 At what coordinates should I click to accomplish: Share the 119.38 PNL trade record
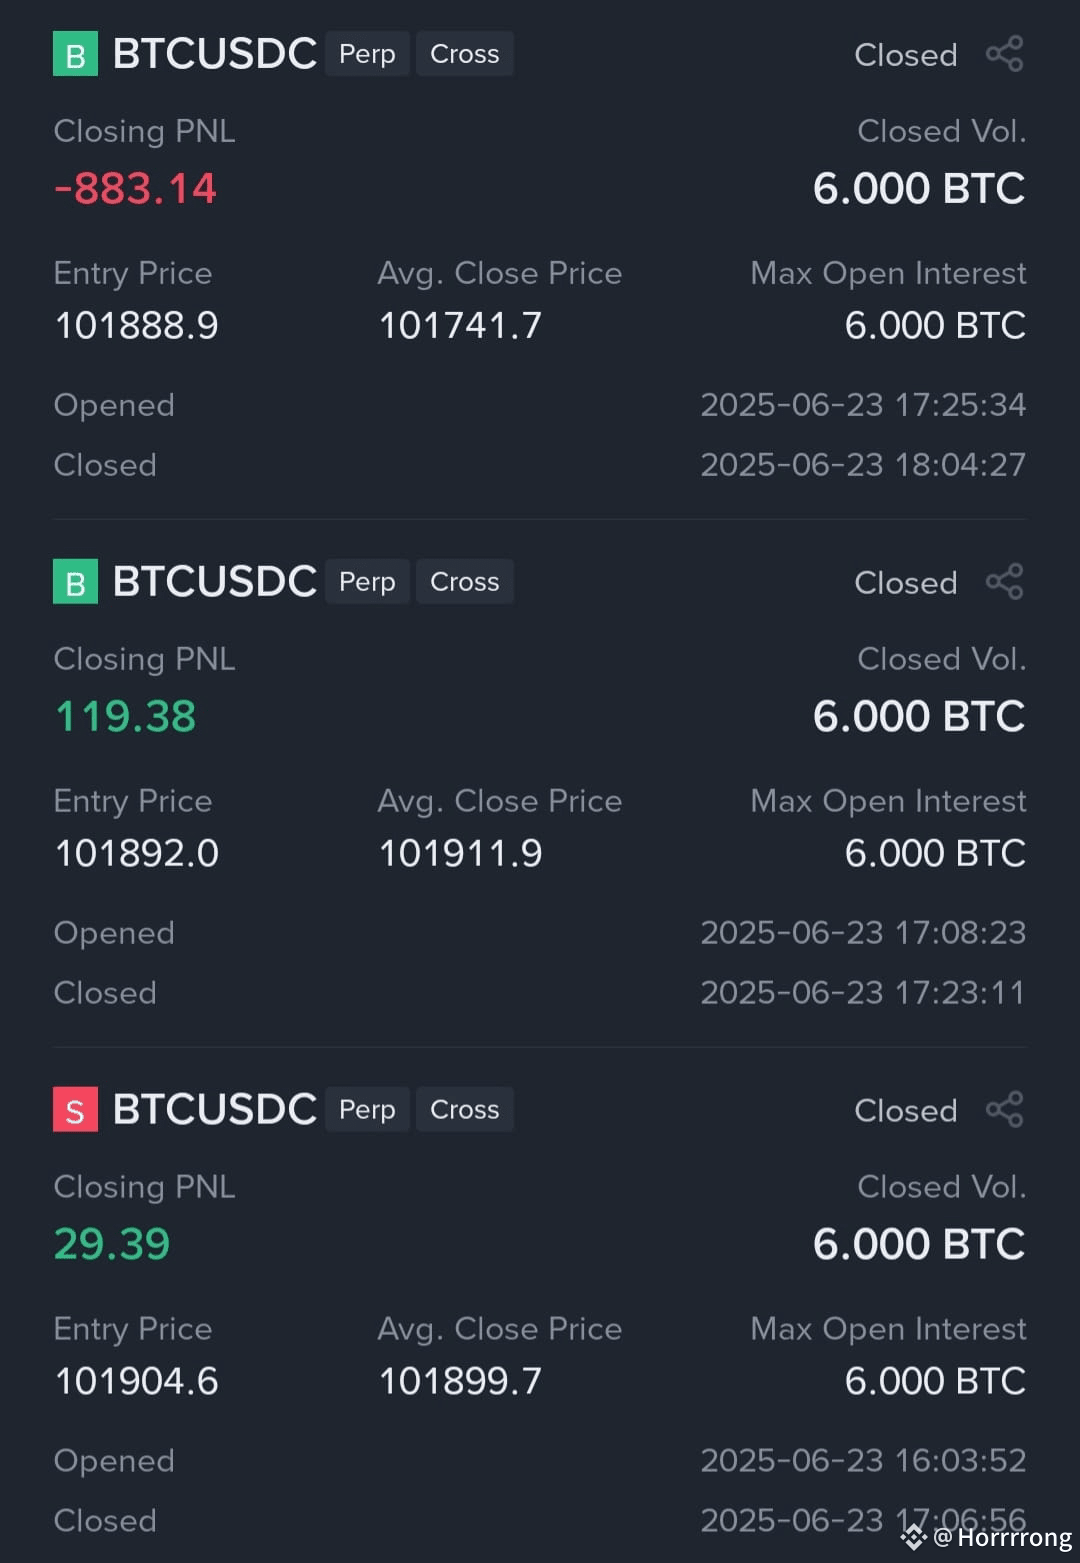pos(1005,582)
